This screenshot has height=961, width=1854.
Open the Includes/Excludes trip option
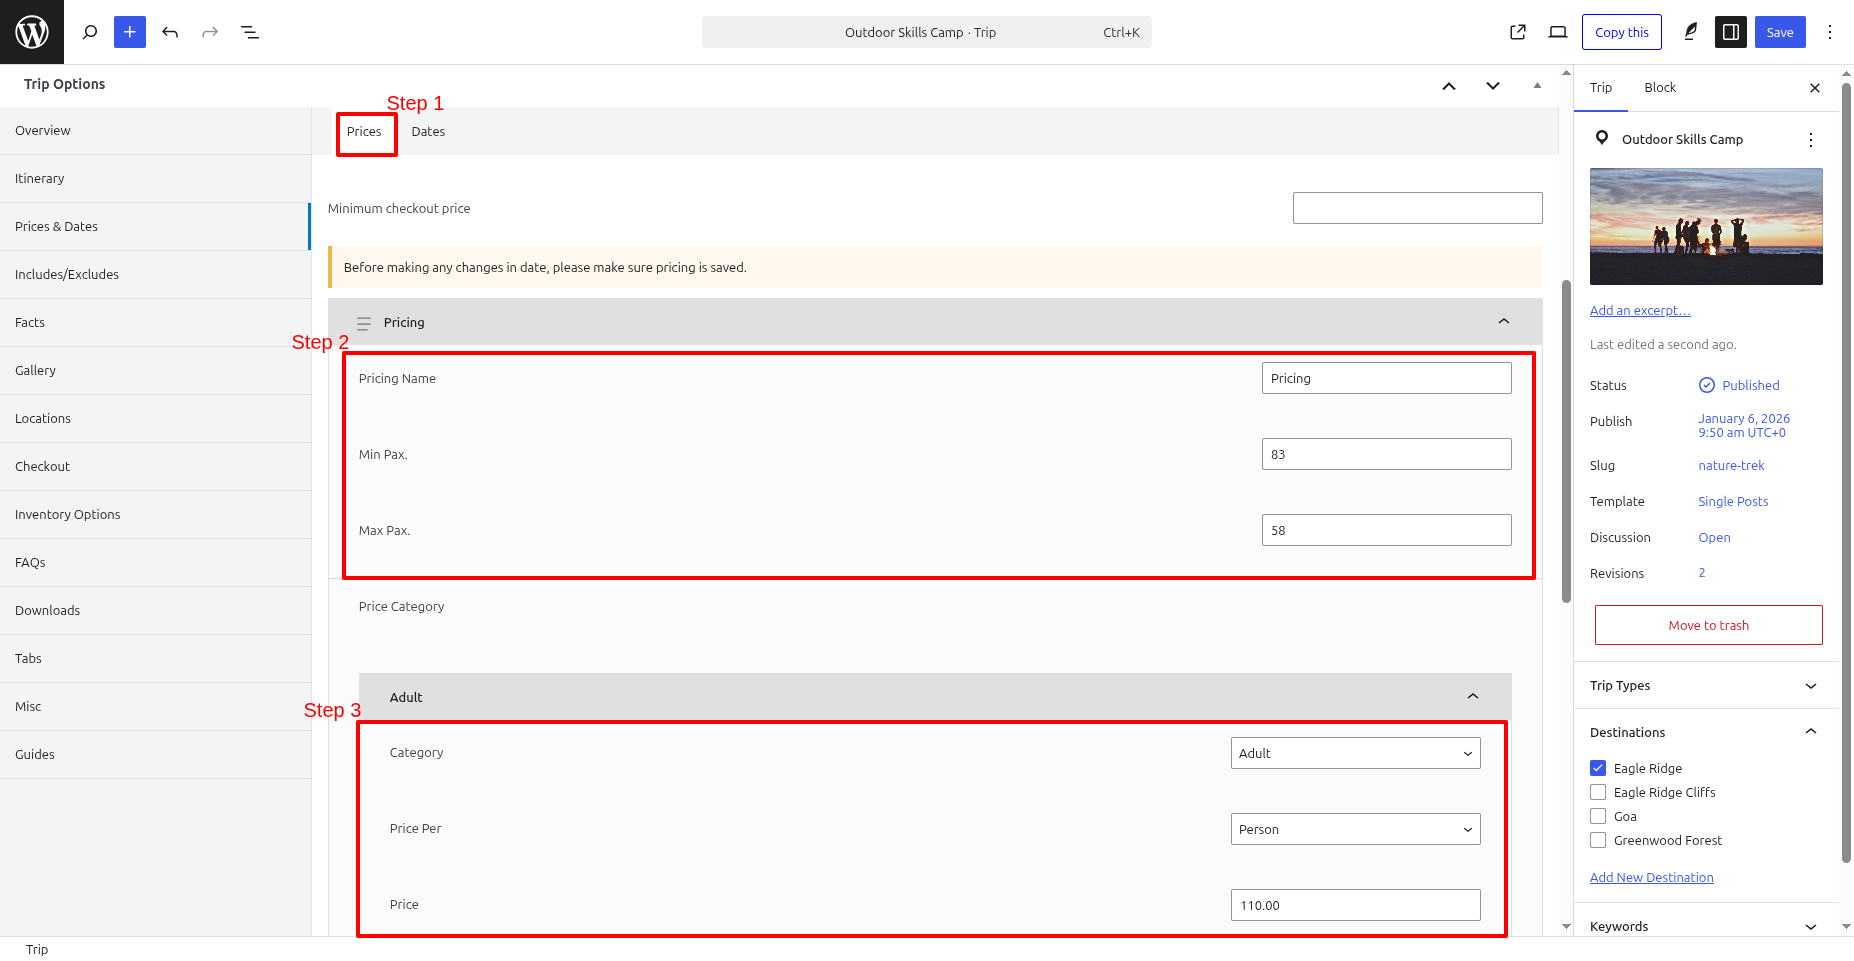click(155, 275)
